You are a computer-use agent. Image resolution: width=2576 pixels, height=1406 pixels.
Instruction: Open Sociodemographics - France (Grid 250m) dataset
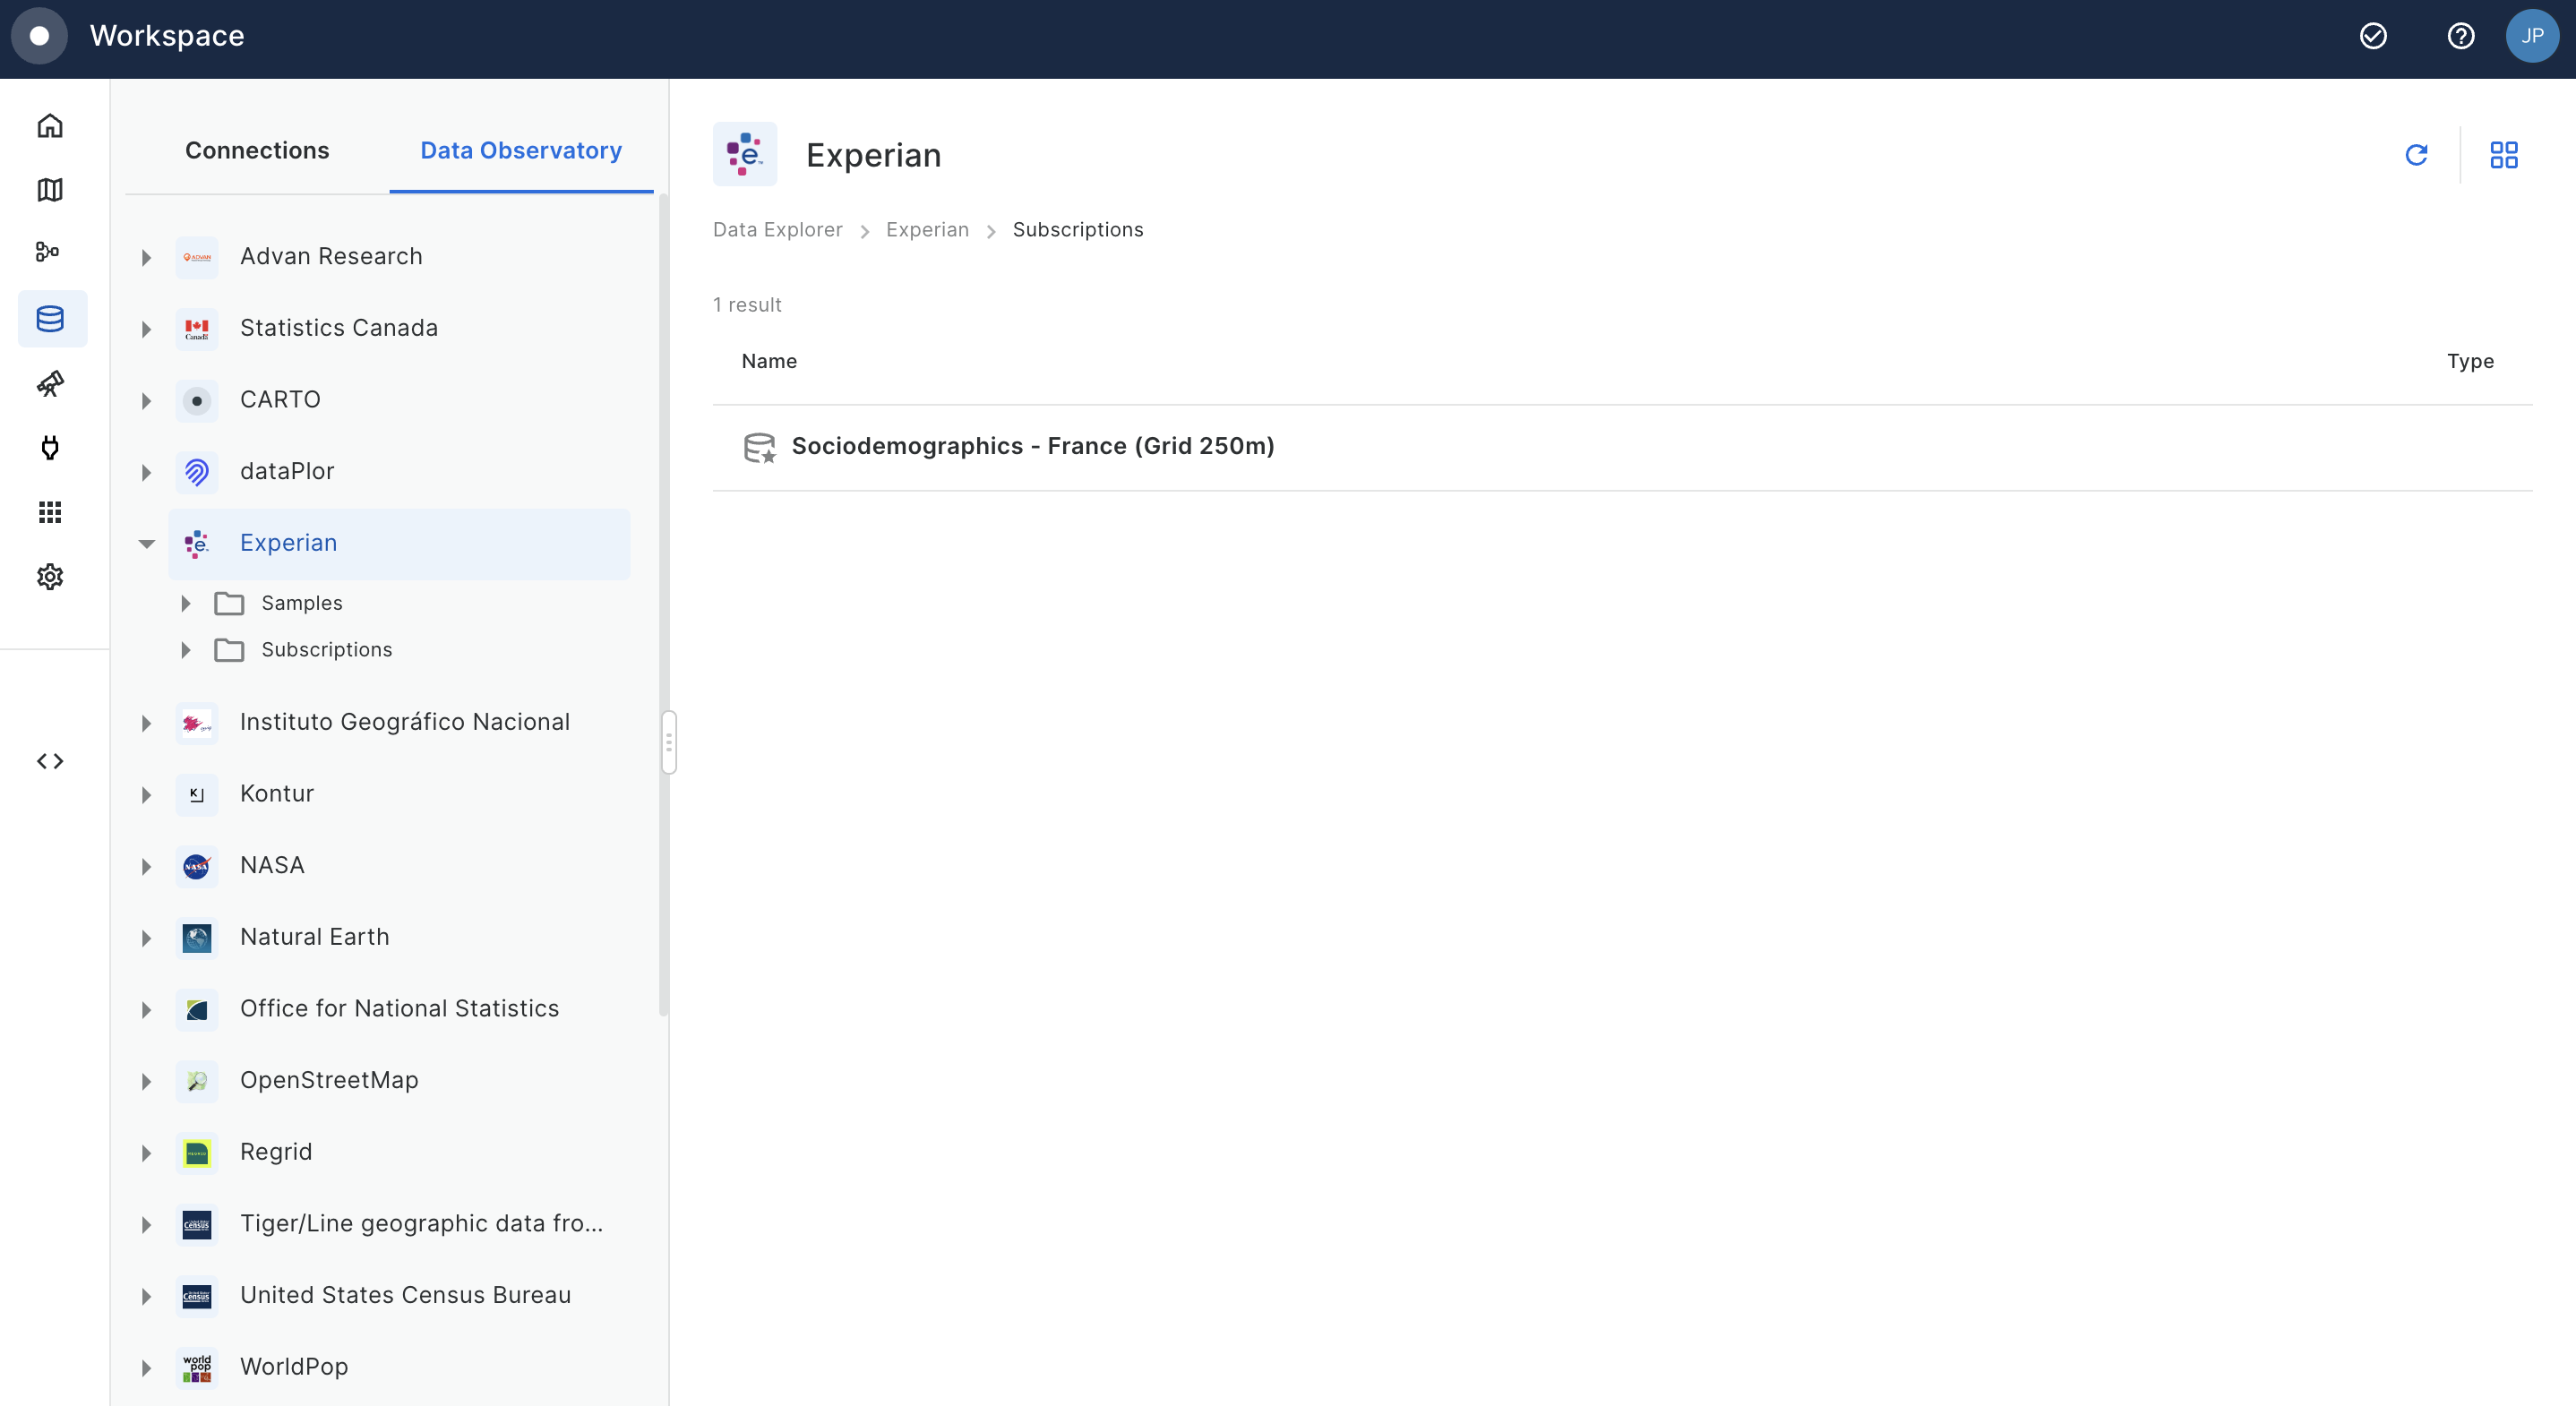tap(1033, 446)
